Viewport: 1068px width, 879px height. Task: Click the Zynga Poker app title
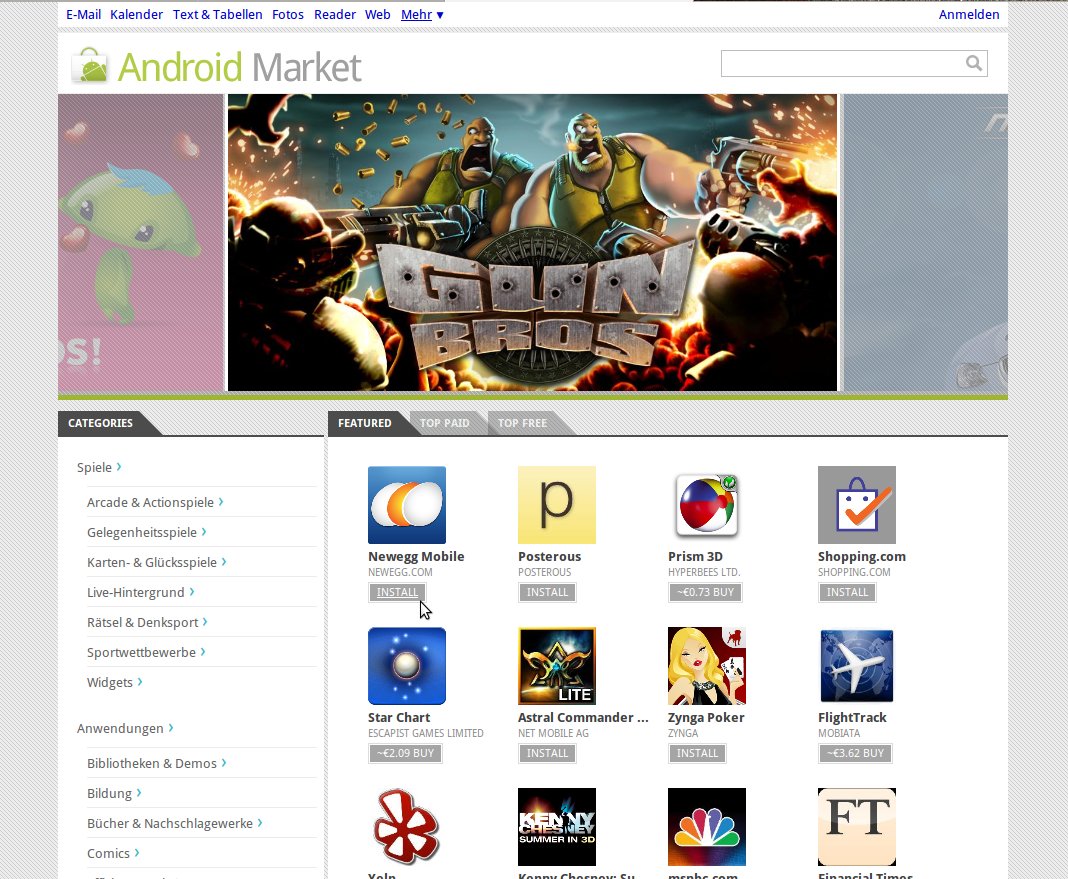[706, 717]
